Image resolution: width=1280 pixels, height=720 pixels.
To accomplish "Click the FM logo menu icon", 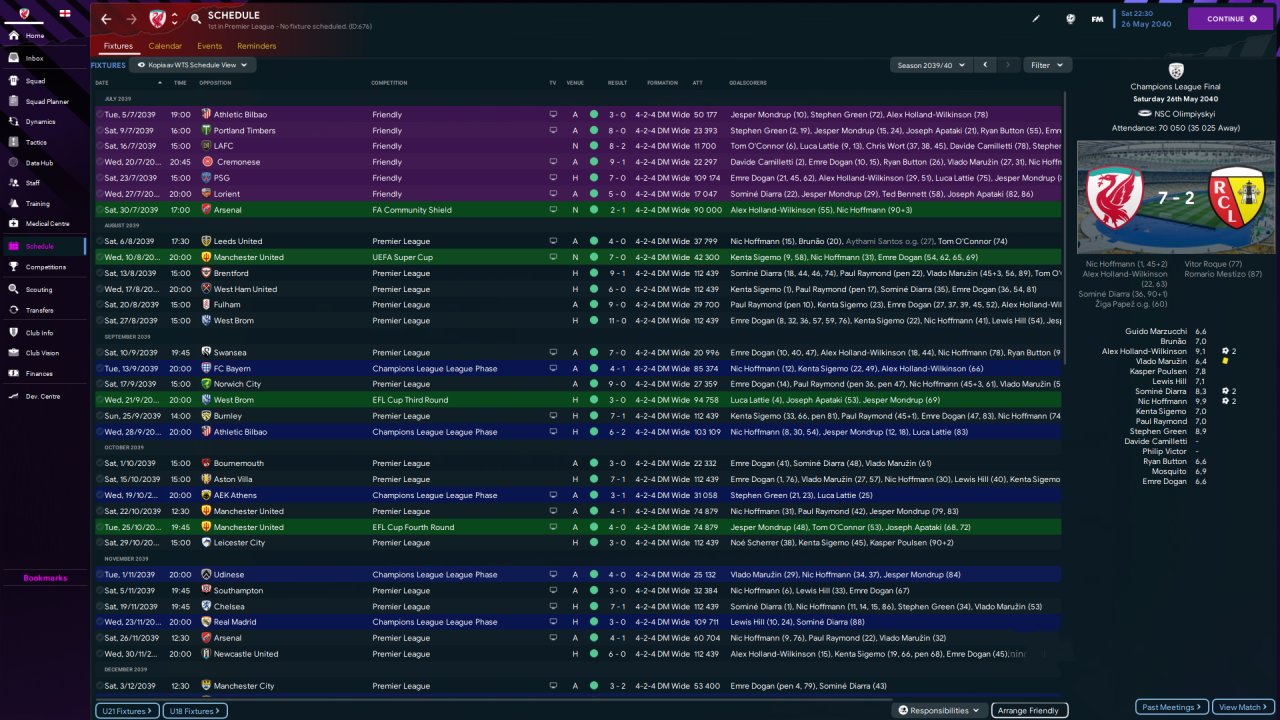I will 1097,19.
